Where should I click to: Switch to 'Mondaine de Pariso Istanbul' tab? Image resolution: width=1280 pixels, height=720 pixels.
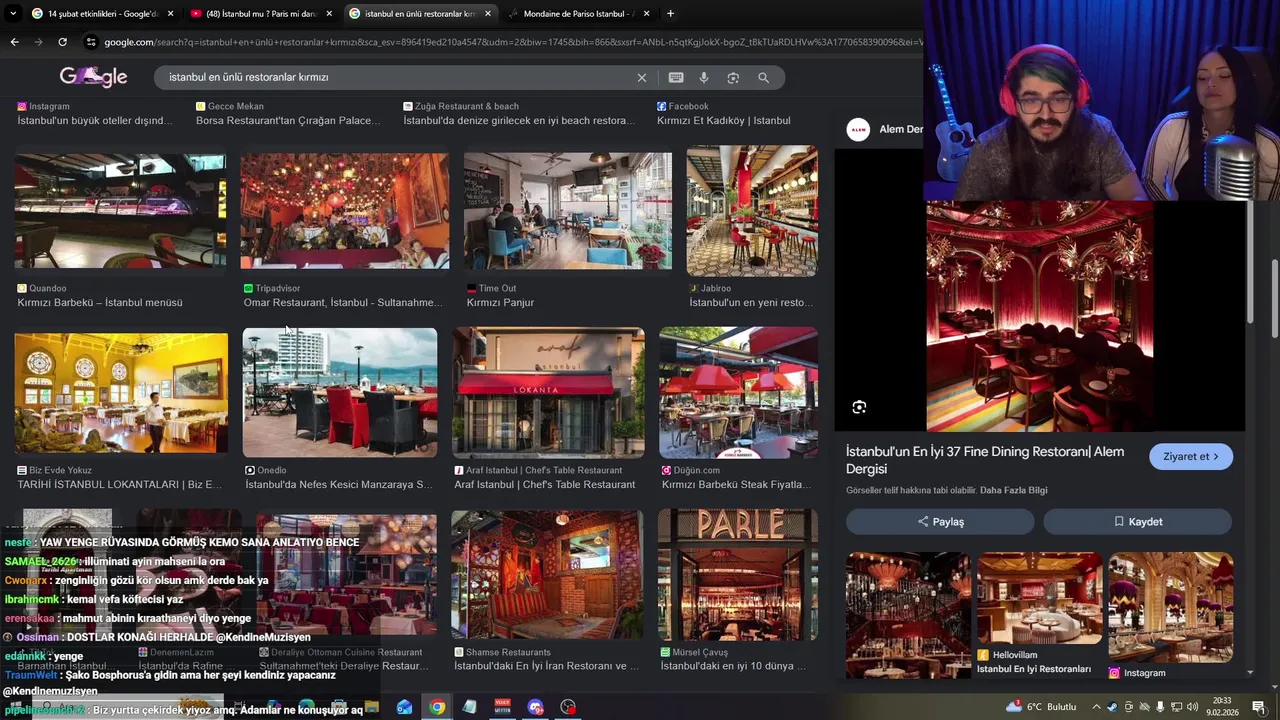tap(578, 14)
